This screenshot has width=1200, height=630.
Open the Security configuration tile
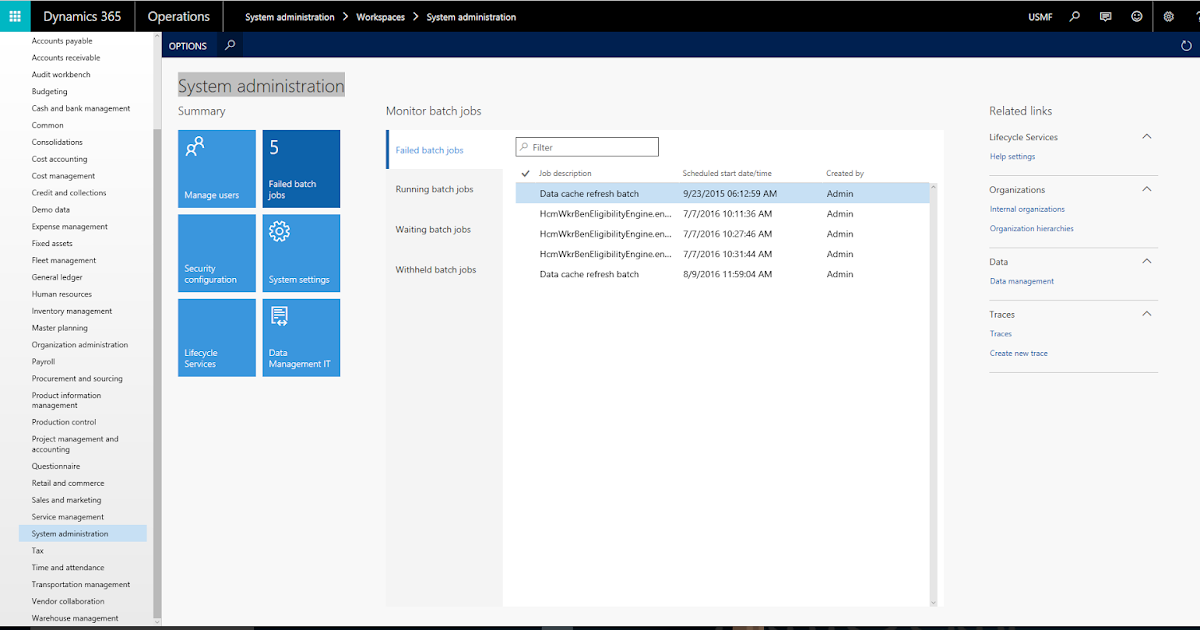click(216, 252)
